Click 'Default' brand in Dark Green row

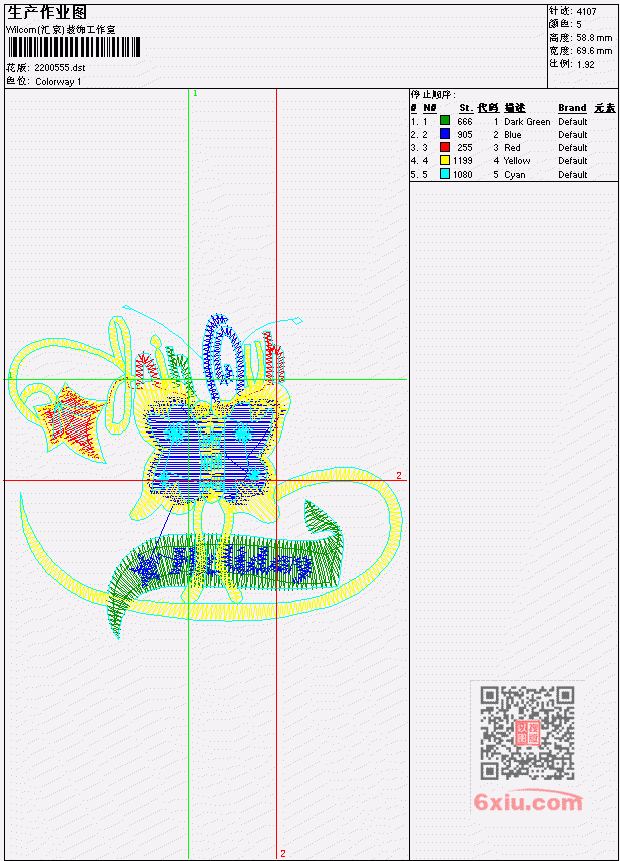pyautogui.click(x=573, y=121)
